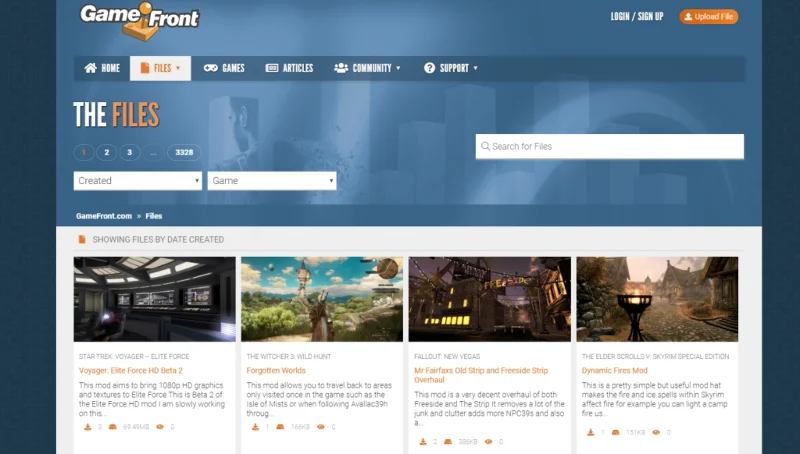Open the Created sort dropdown

138,181
